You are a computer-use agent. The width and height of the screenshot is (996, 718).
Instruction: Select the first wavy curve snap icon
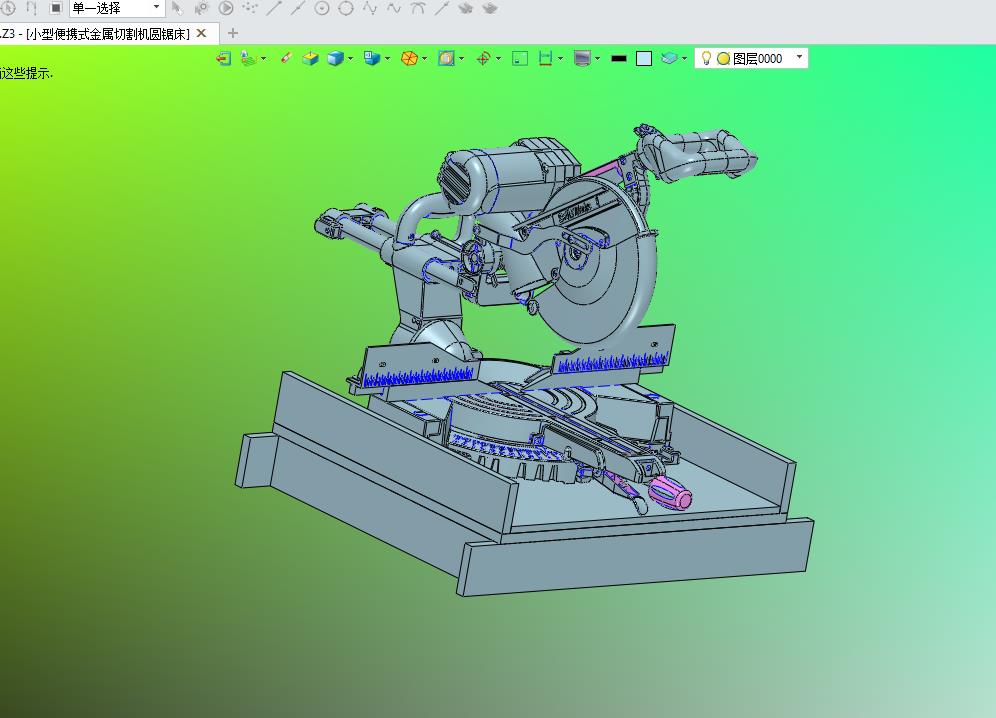point(370,8)
